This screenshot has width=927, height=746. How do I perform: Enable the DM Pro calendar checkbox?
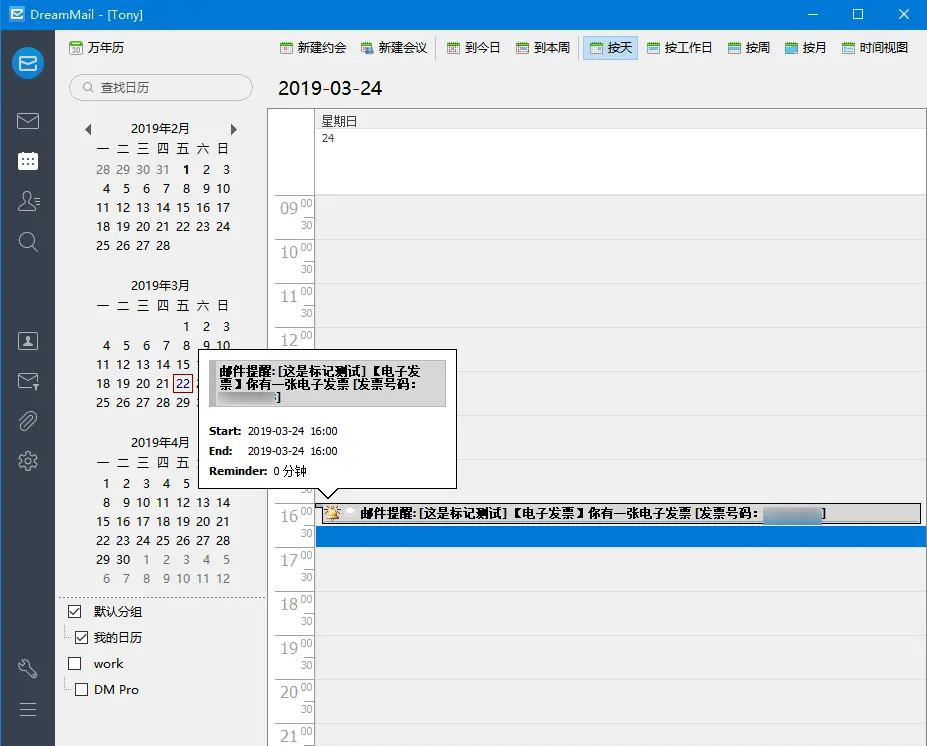[x=82, y=689]
